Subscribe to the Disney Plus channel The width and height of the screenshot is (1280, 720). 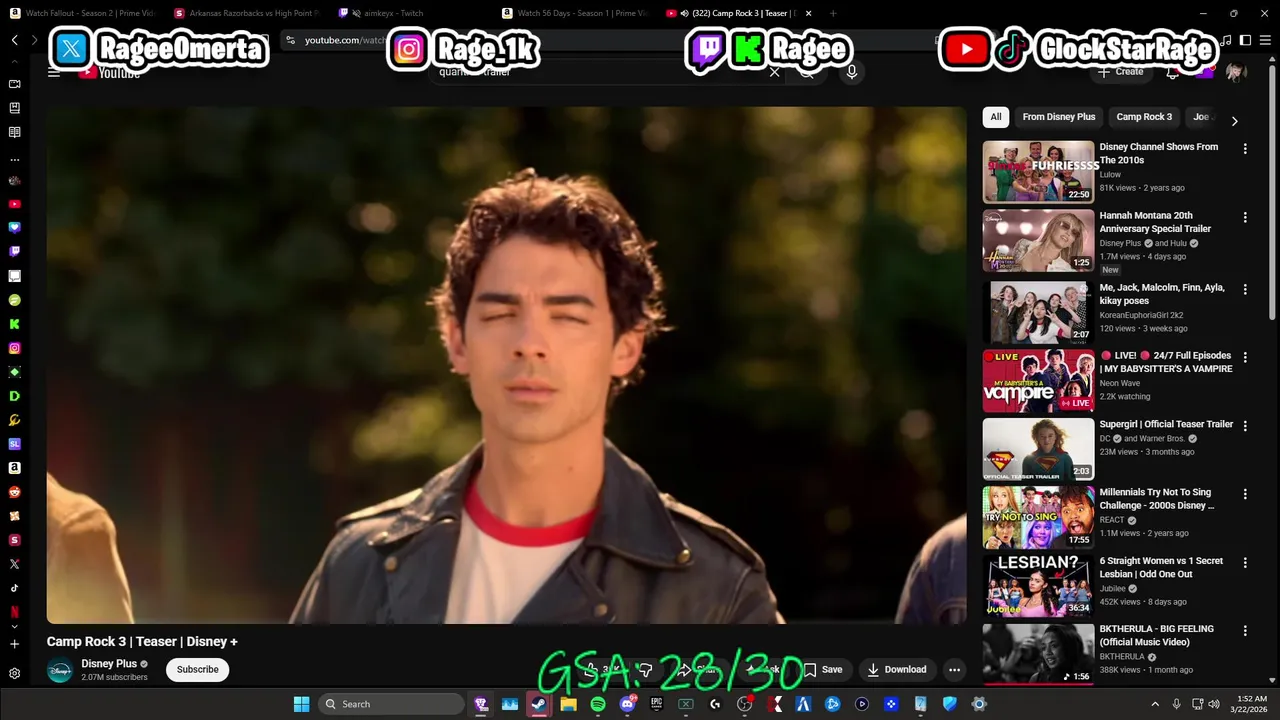pyautogui.click(x=198, y=669)
